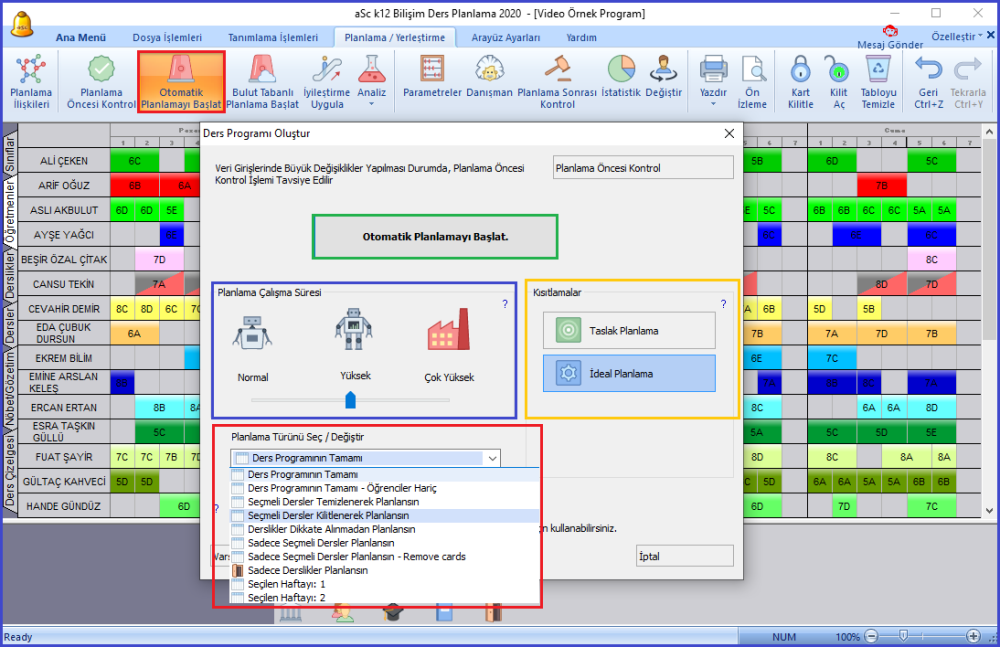Open Arayüz Ayarları tab
The image size is (1000, 647).
(x=506, y=38)
